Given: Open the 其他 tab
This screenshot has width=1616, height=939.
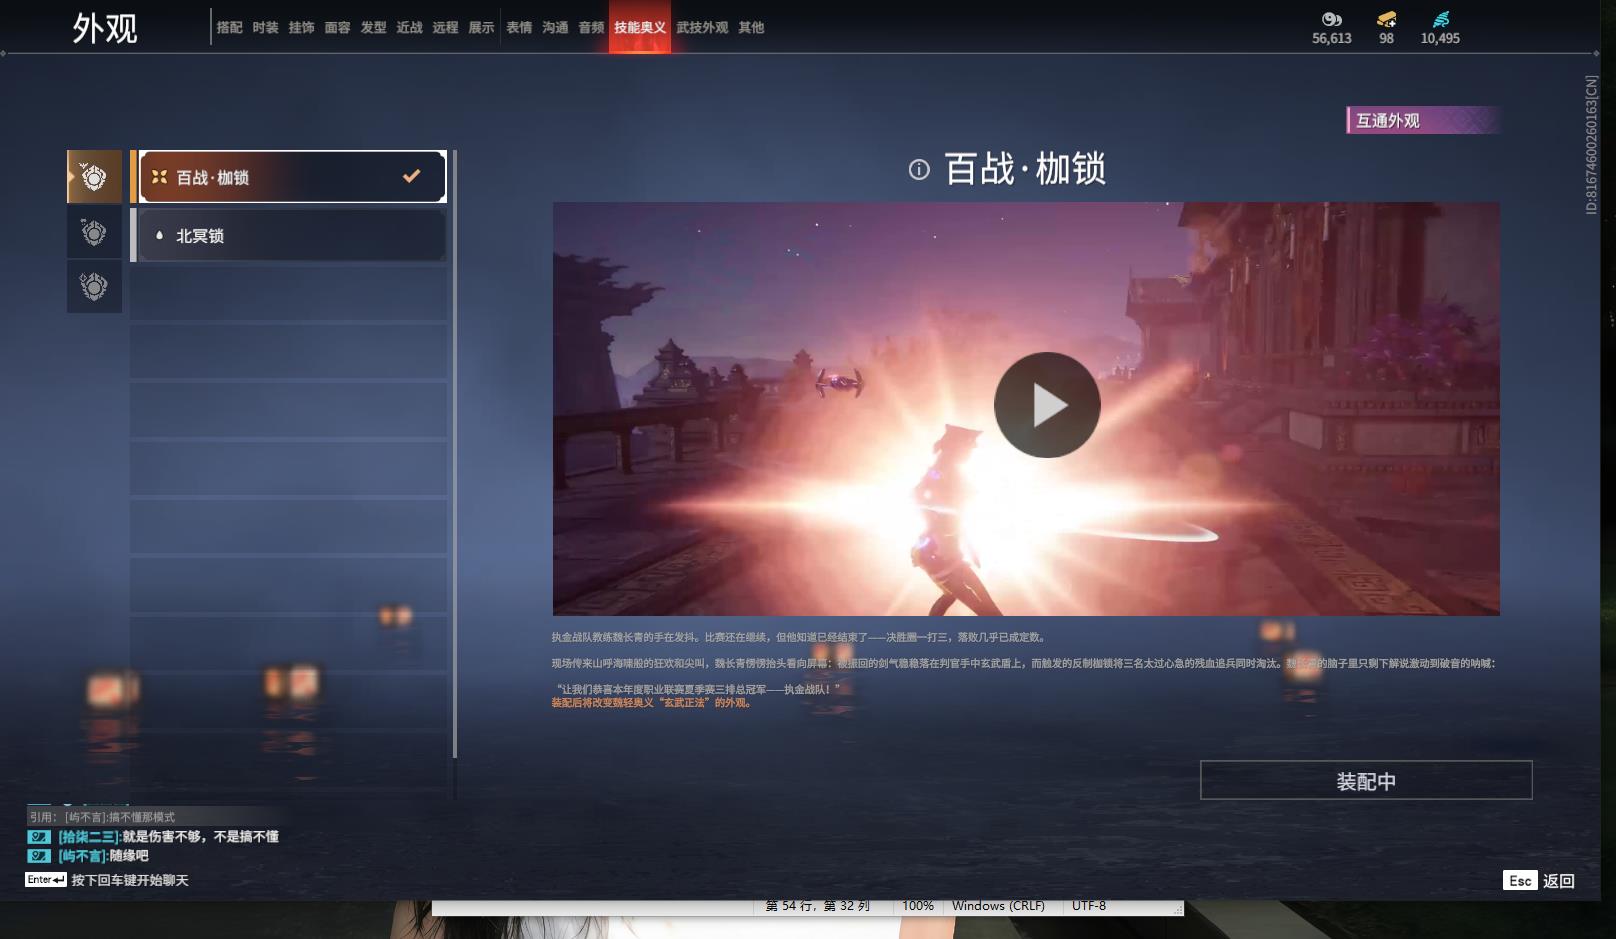Looking at the screenshot, I should point(751,27).
